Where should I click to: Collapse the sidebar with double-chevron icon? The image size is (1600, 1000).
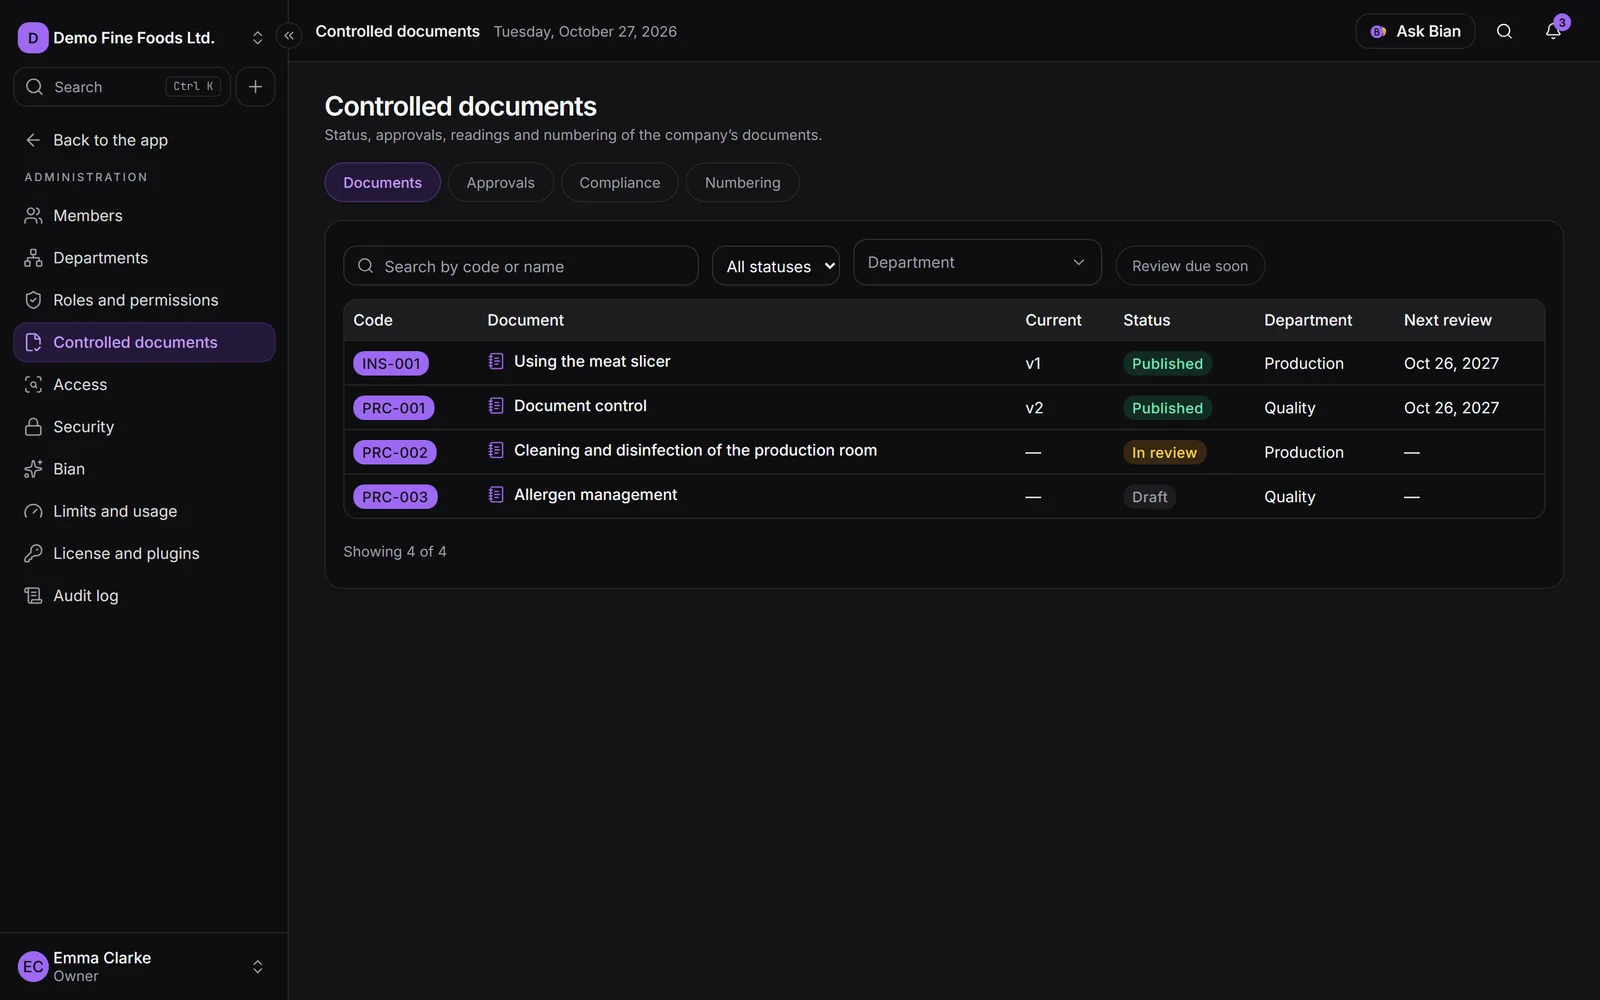tap(289, 36)
